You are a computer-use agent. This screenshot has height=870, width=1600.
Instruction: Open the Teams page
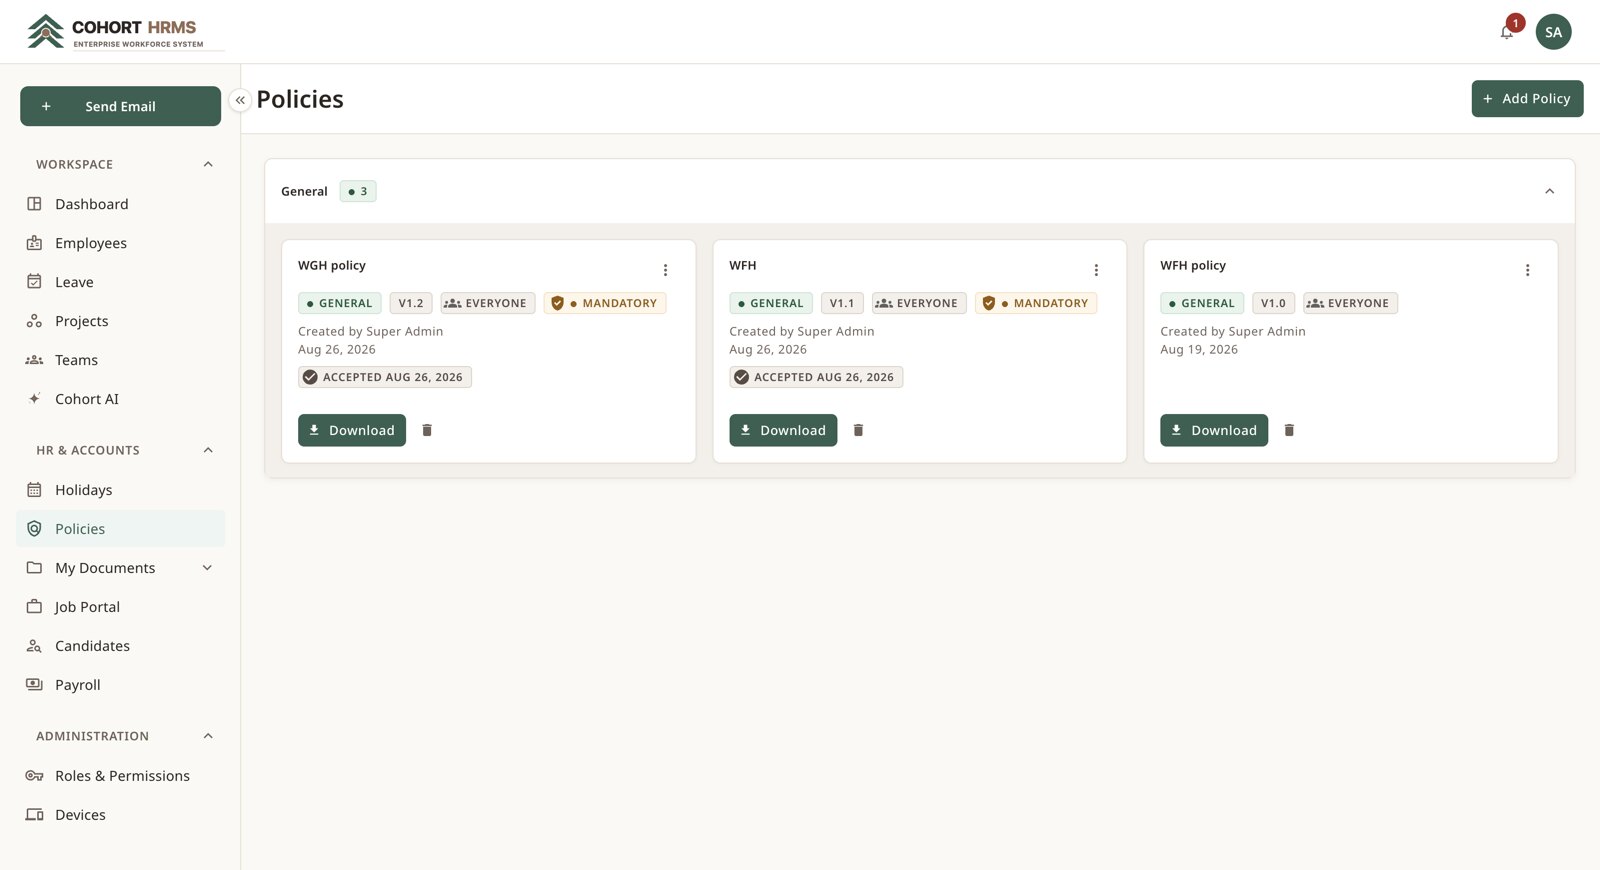(x=120, y=360)
